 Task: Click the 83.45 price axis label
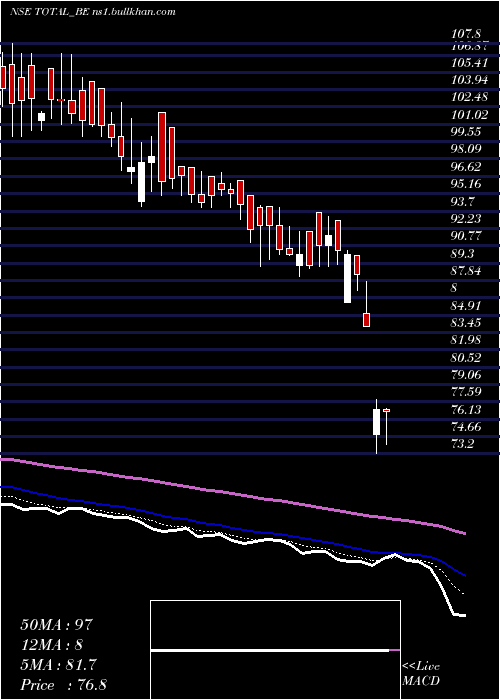click(466, 323)
